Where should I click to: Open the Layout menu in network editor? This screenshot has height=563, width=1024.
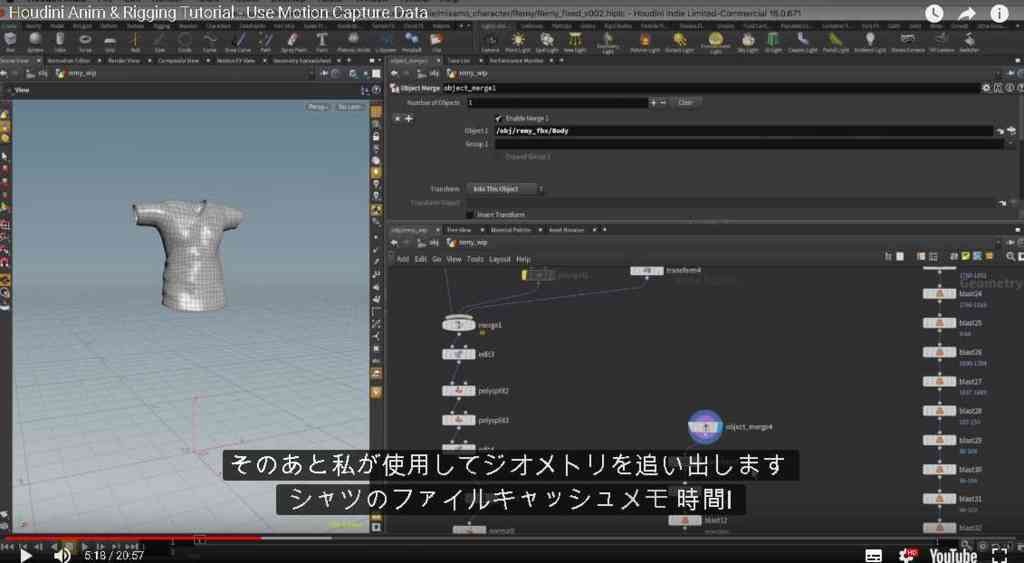click(x=500, y=259)
